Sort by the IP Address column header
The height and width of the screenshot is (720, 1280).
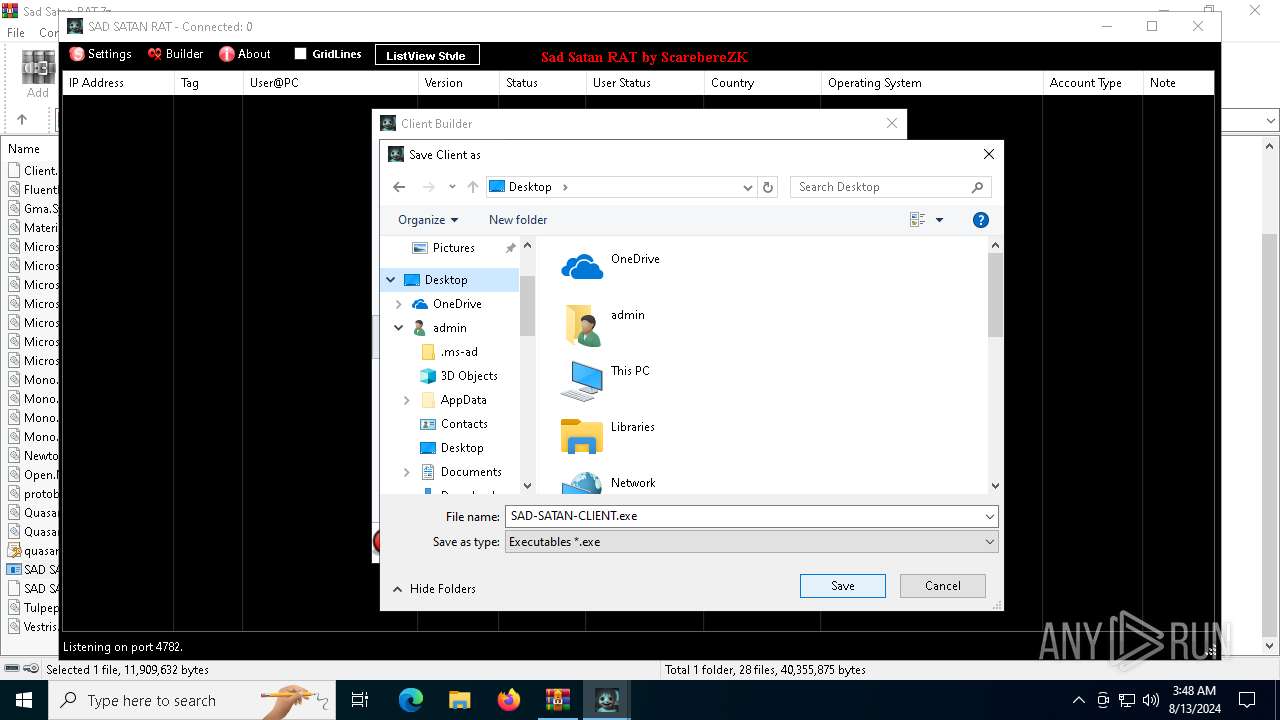coord(118,83)
